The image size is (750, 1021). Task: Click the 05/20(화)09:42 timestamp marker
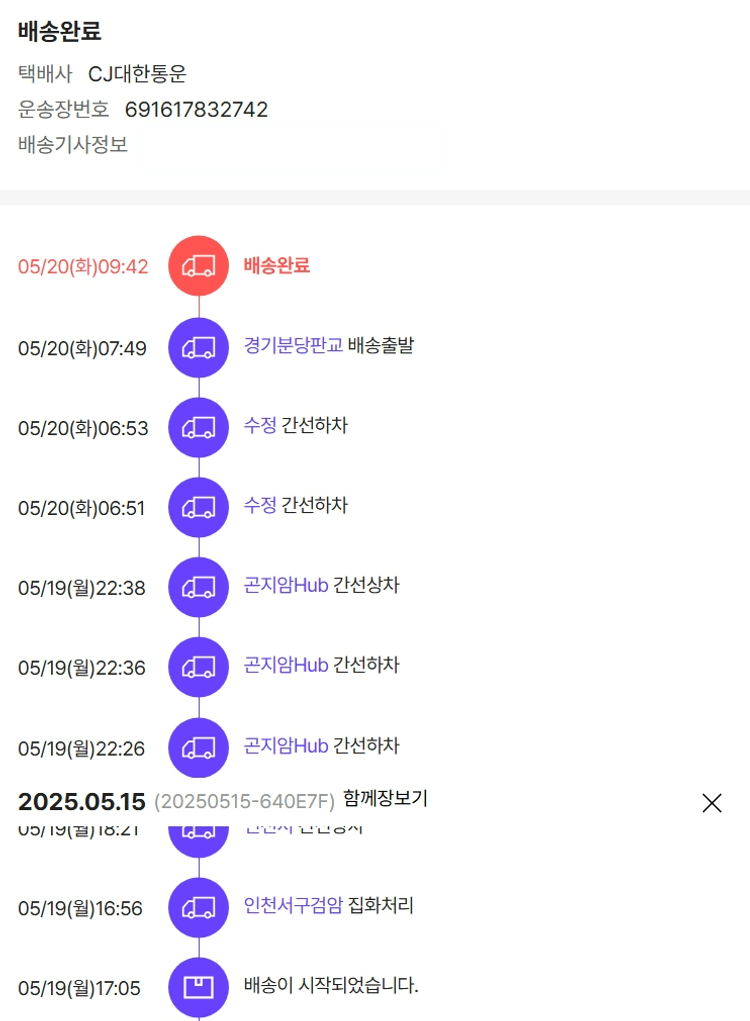(x=83, y=267)
